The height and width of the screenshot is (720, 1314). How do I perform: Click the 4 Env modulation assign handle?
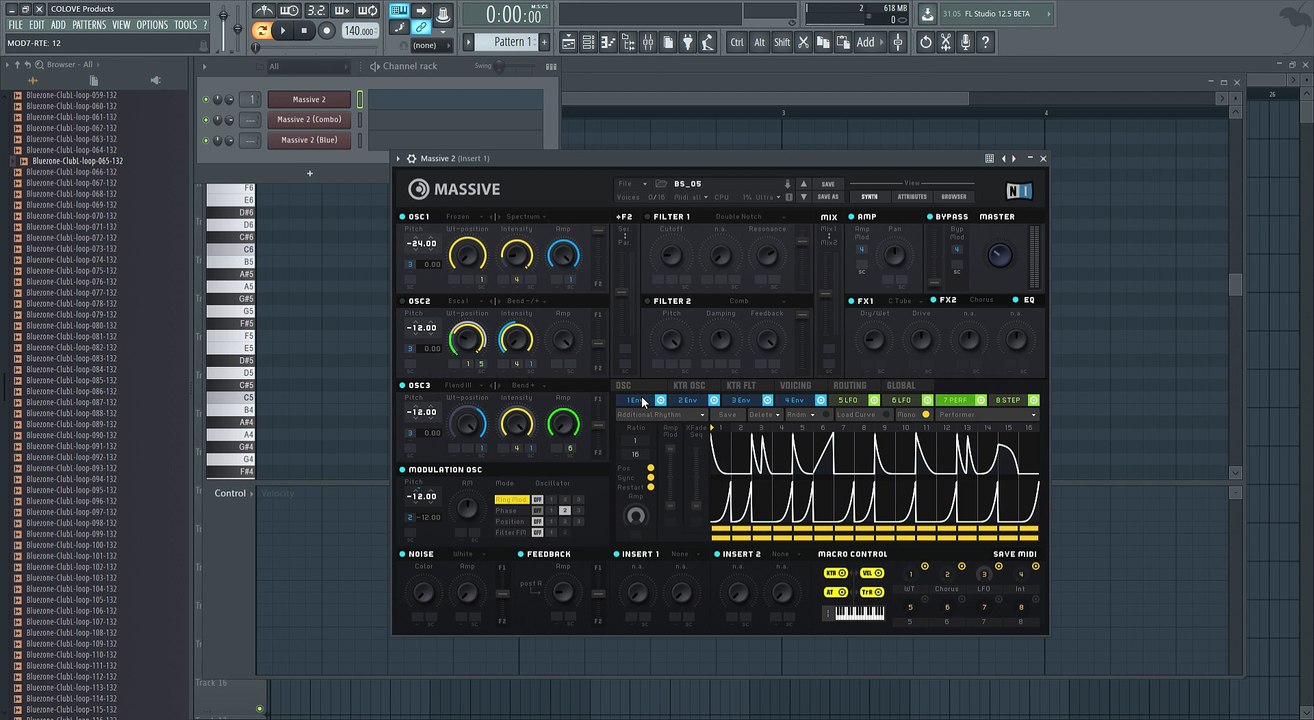tap(821, 401)
